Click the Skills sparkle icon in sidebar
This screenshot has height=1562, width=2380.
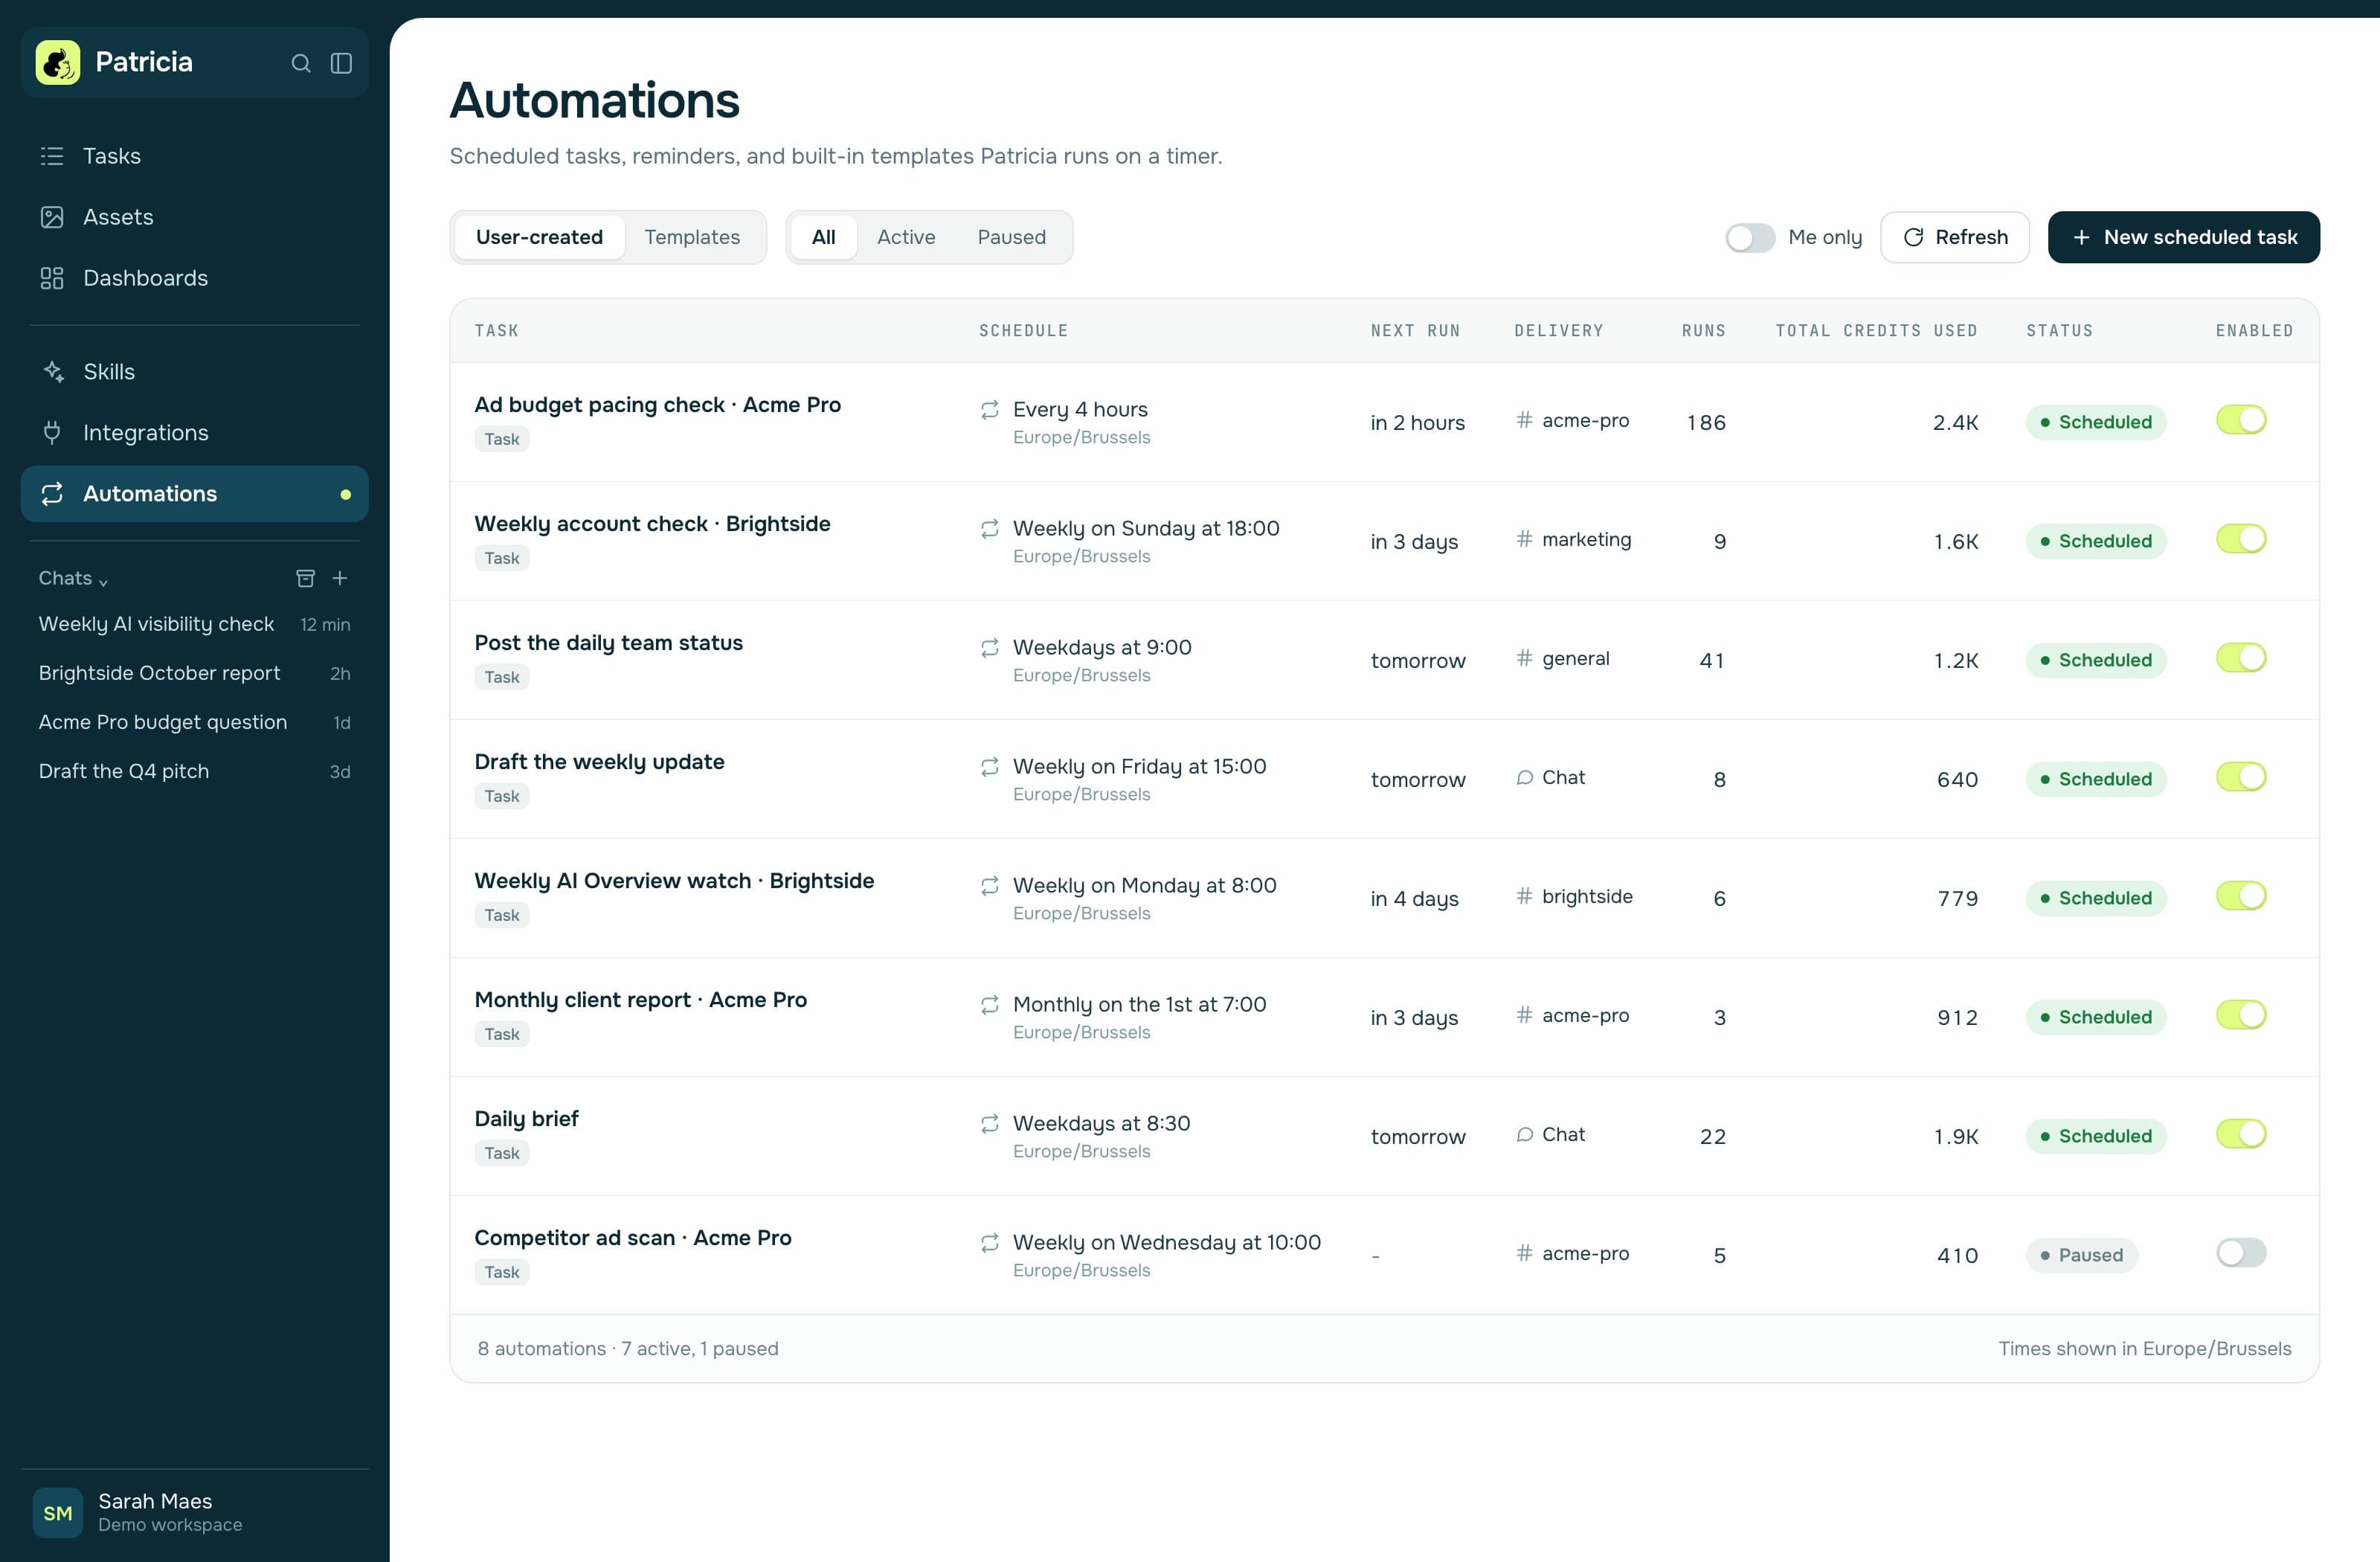53,372
